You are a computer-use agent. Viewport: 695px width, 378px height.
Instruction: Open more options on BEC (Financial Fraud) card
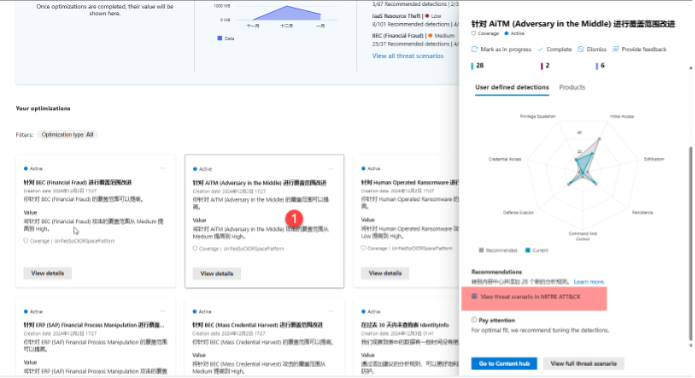[x=163, y=168]
